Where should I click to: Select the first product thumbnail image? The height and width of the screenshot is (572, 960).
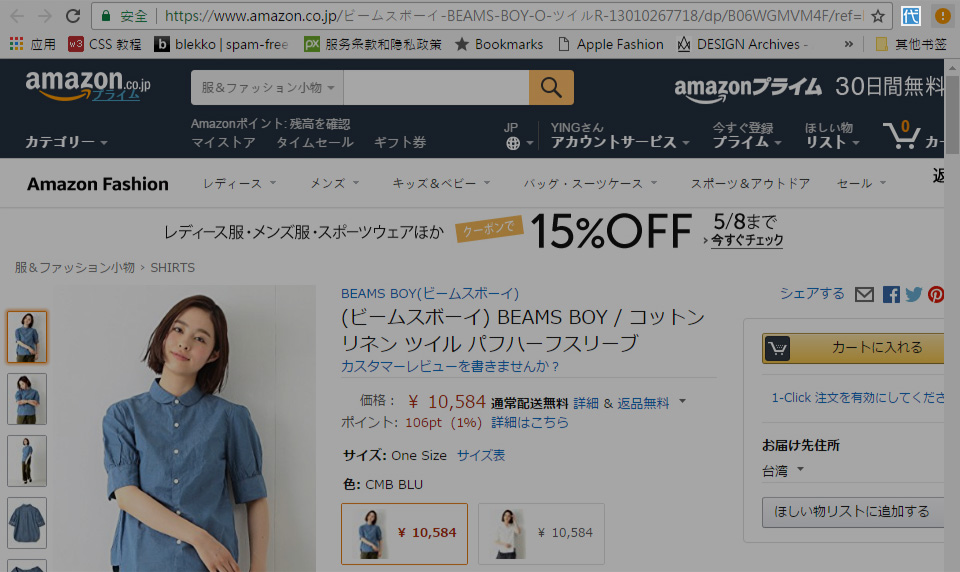coord(27,337)
